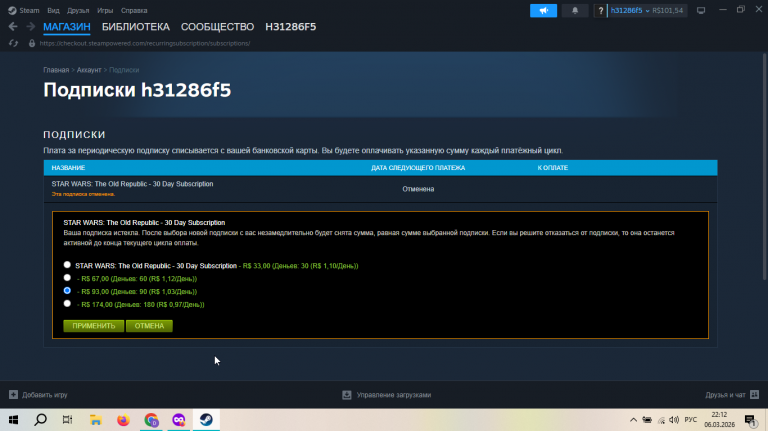Open the purple mask app in taskbar
This screenshot has width=768, height=431.
coord(179,420)
